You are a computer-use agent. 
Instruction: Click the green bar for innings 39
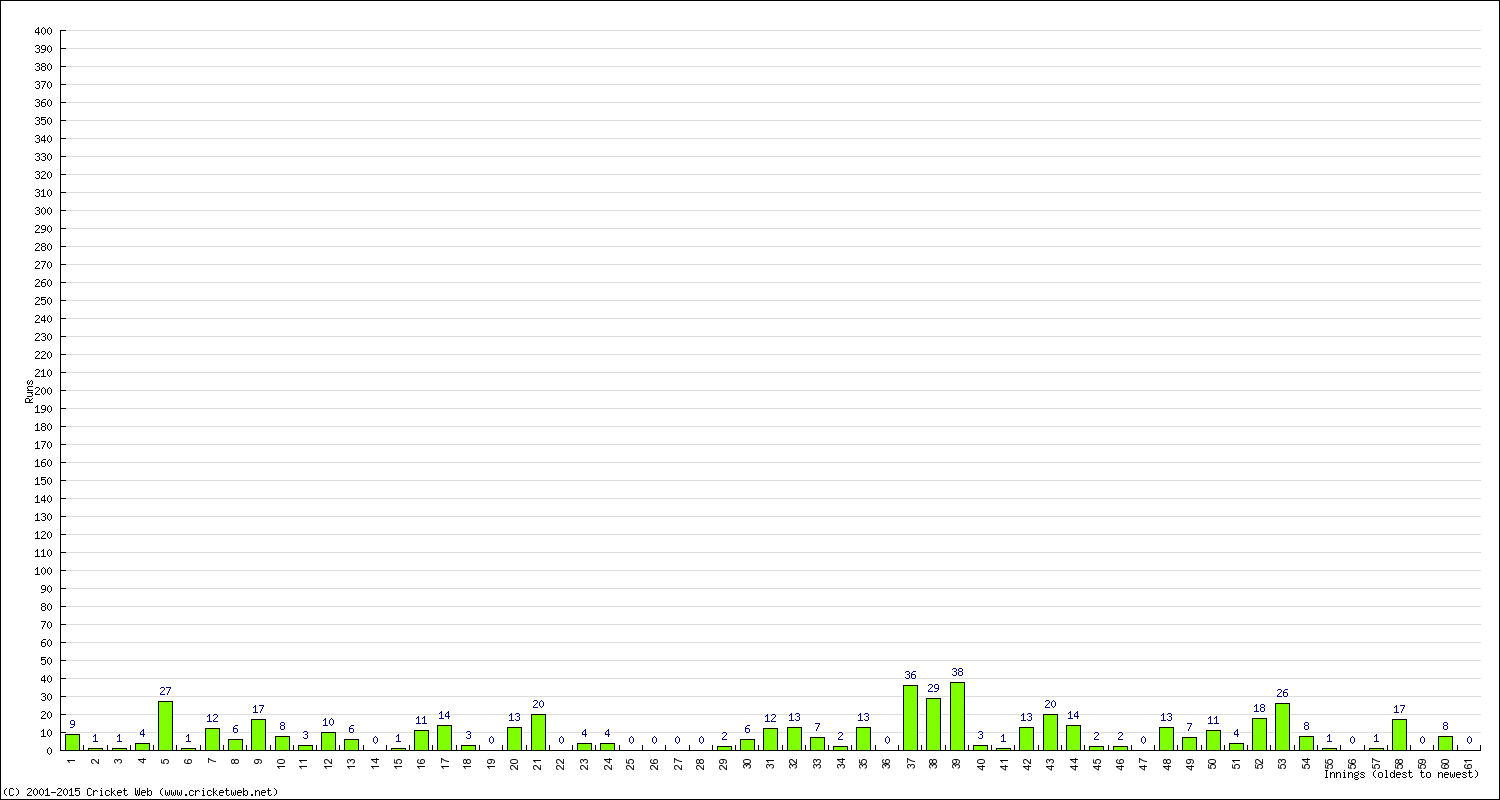(957, 716)
